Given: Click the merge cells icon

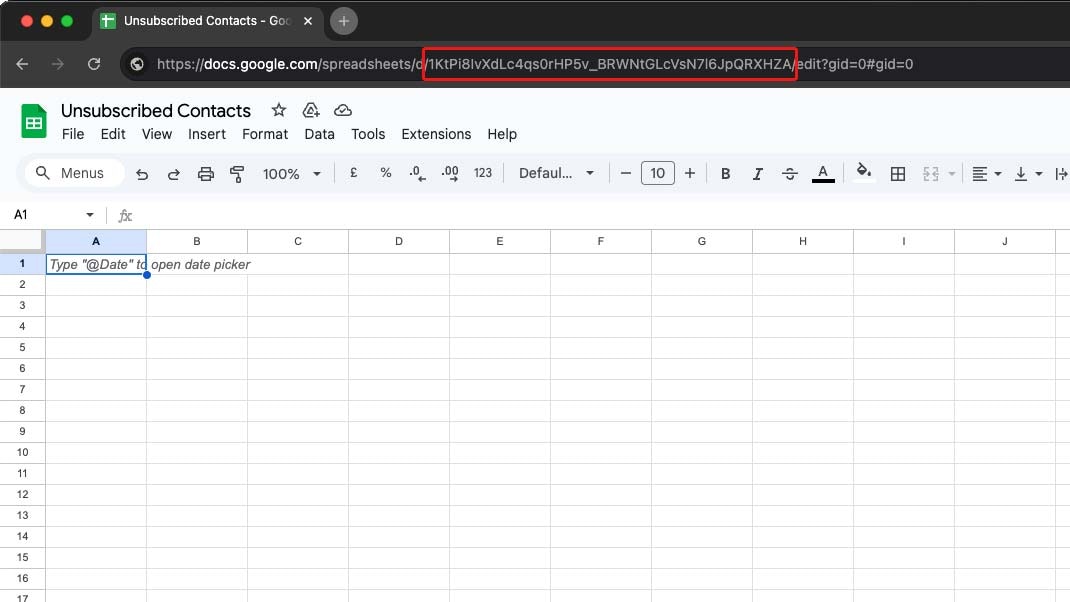Looking at the screenshot, I should coord(931,174).
